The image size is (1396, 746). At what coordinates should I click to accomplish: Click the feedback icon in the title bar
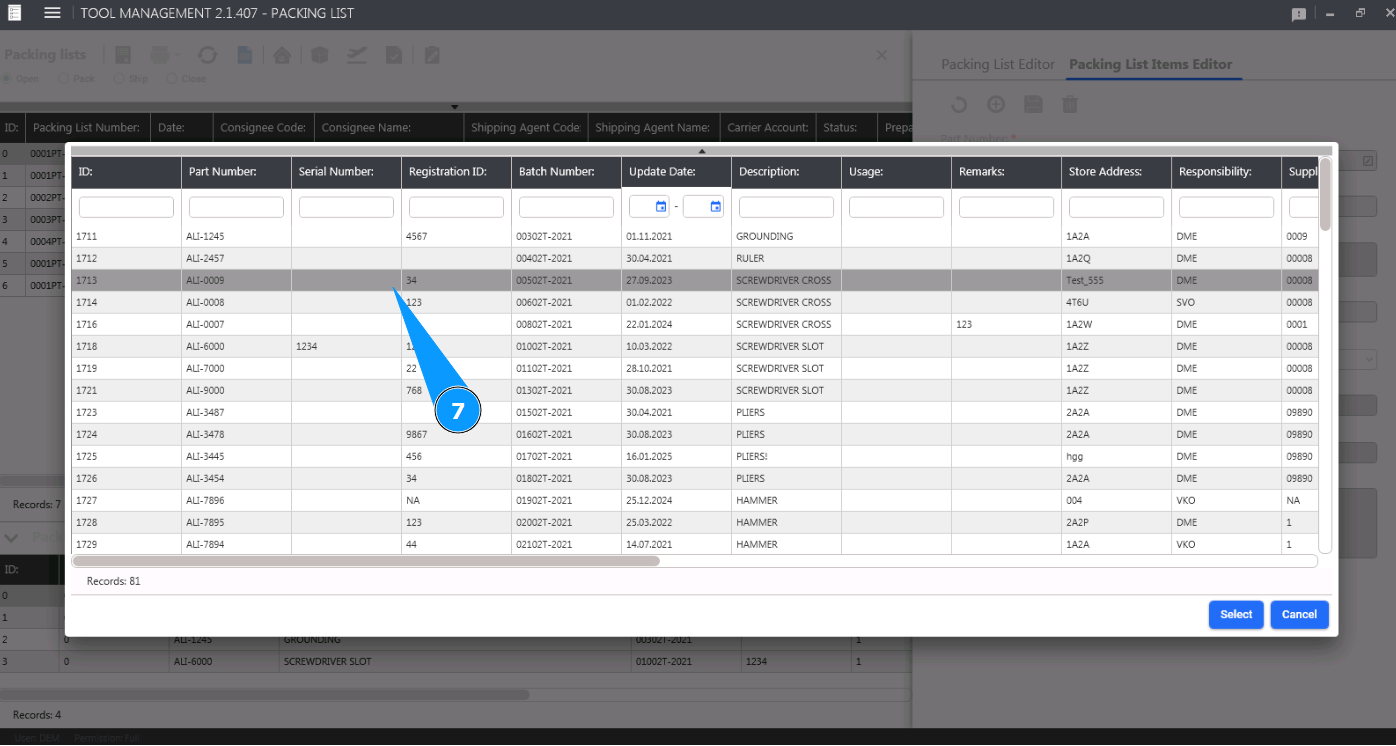1299,14
